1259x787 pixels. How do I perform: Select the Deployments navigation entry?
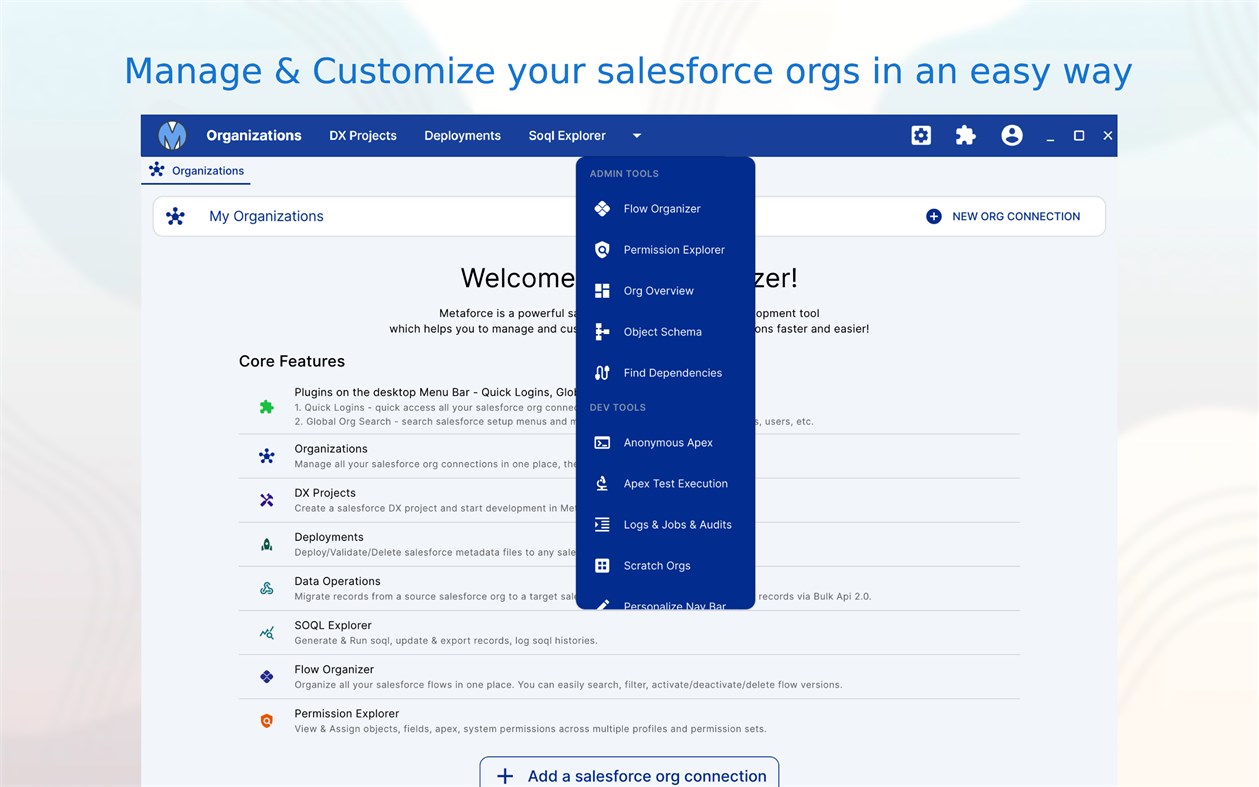pyautogui.click(x=462, y=135)
